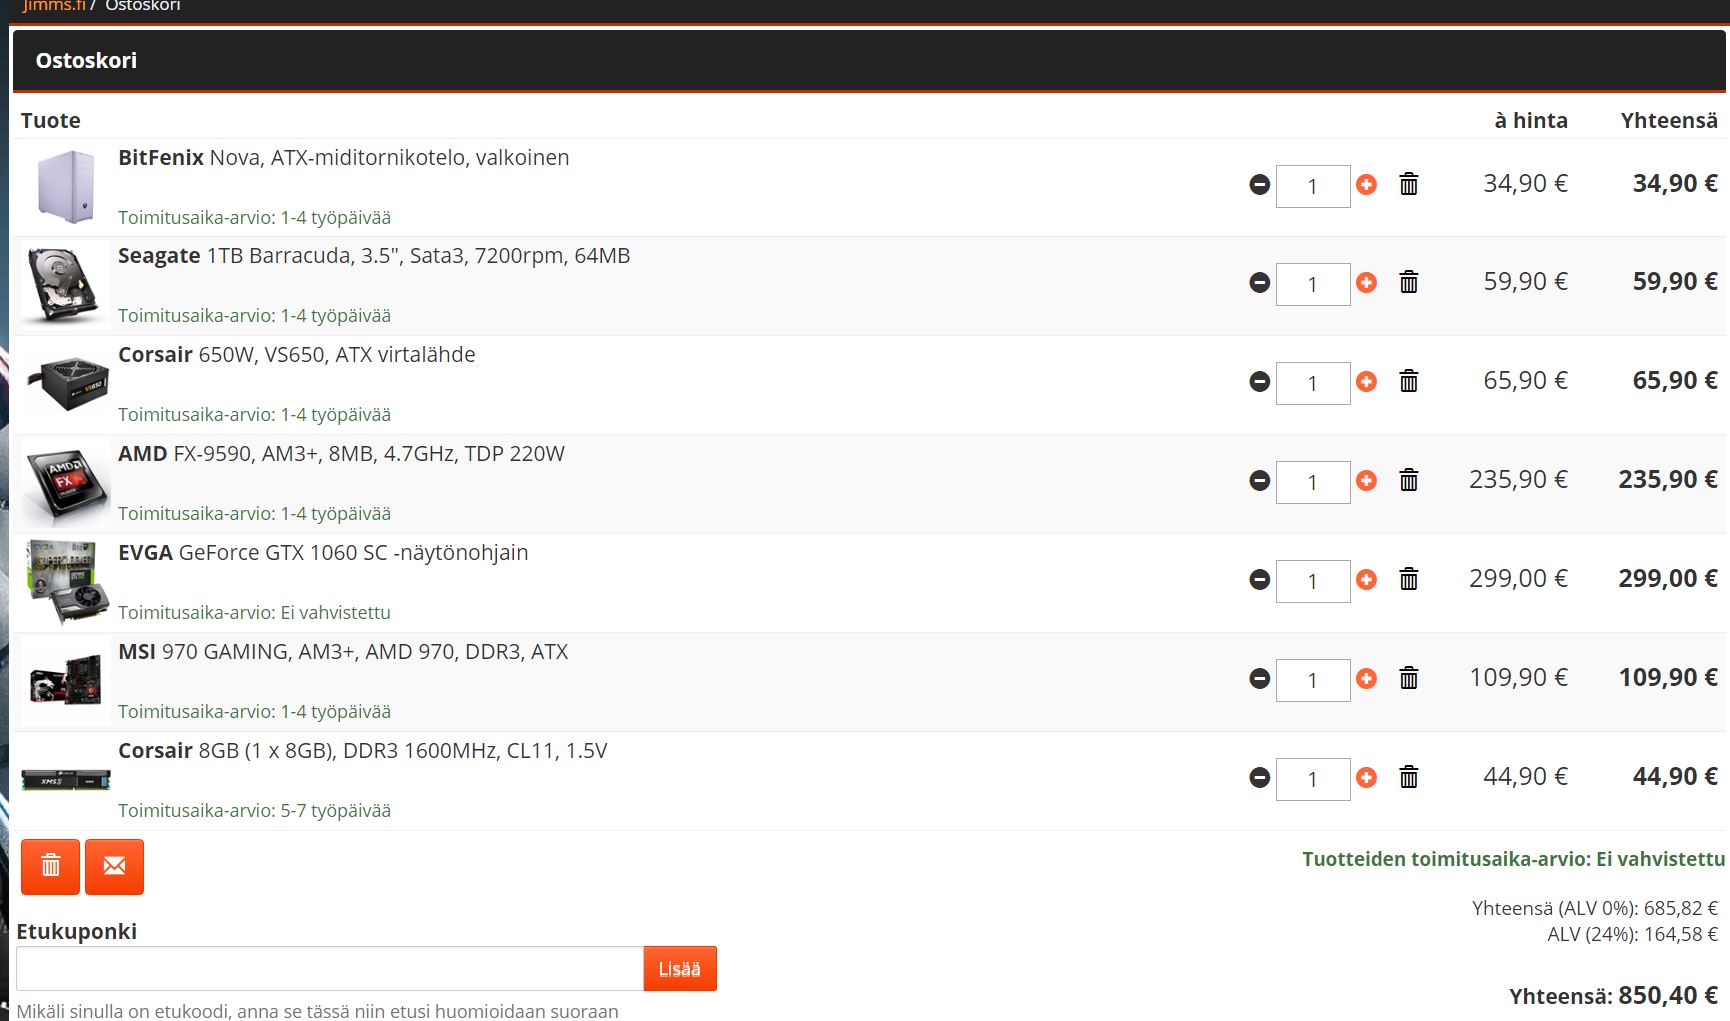Screen dimensions: 1730x1021
Task: Click the MSI motherboard thumbnail
Action: 66,680
